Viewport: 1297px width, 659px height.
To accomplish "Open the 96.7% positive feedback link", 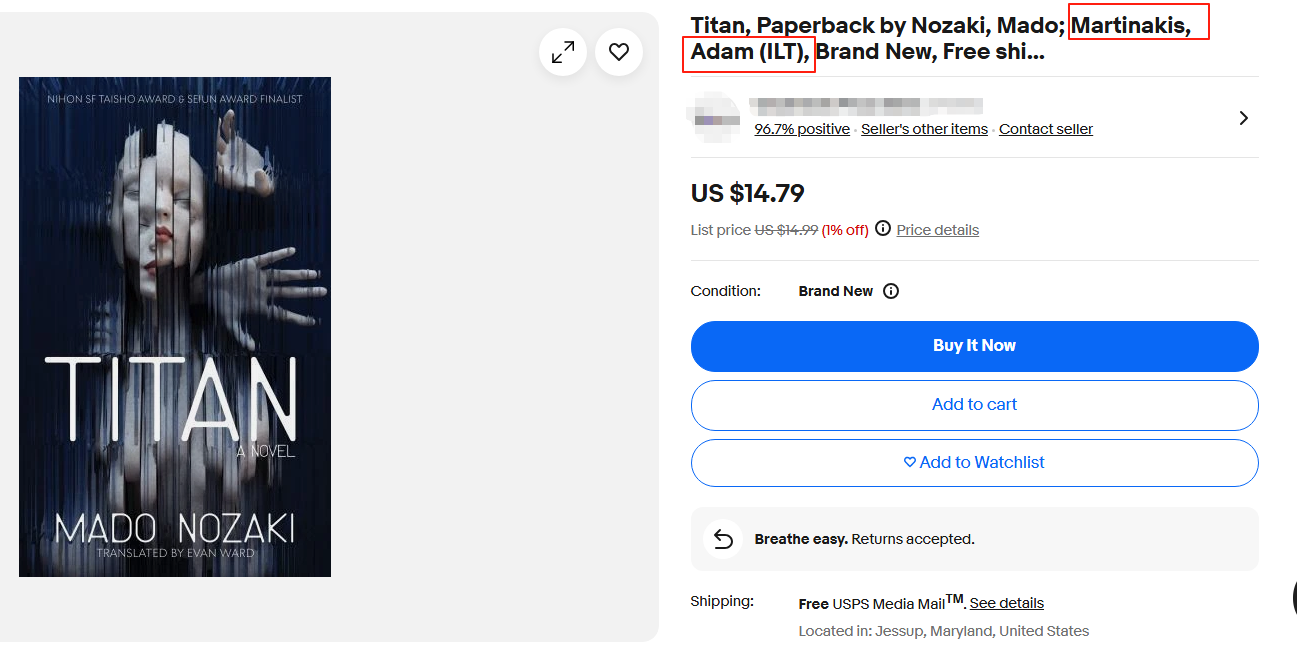I will [x=802, y=129].
